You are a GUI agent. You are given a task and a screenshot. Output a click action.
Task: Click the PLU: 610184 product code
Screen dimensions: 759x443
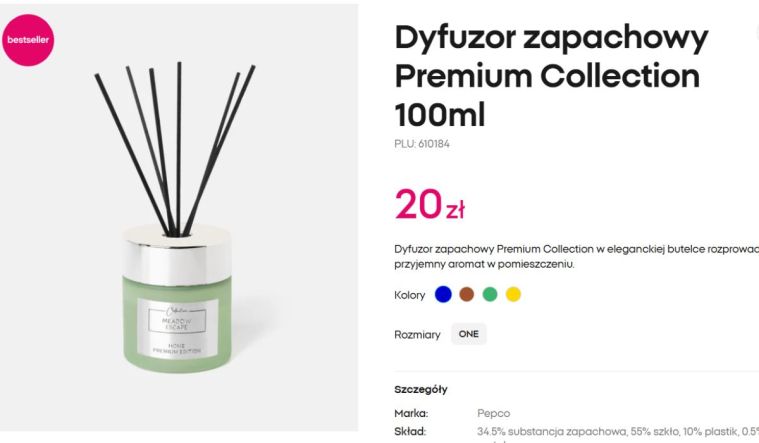pyautogui.click(x=422, y=144)
